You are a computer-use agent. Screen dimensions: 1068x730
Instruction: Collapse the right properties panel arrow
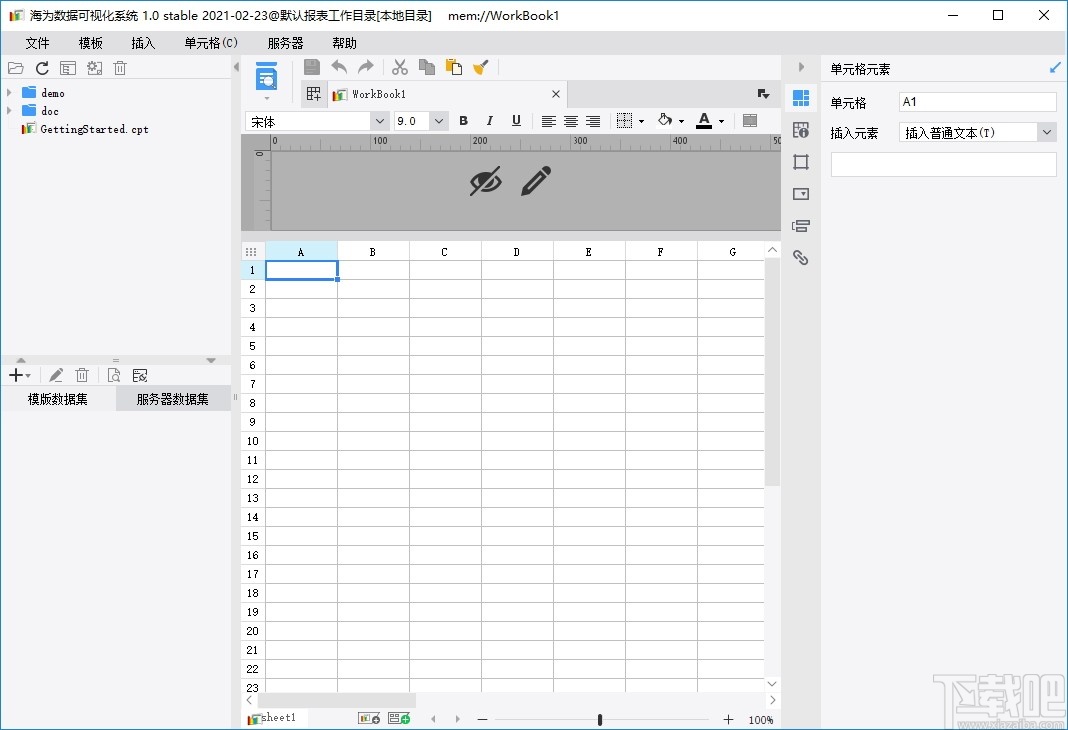coord(801,67)
